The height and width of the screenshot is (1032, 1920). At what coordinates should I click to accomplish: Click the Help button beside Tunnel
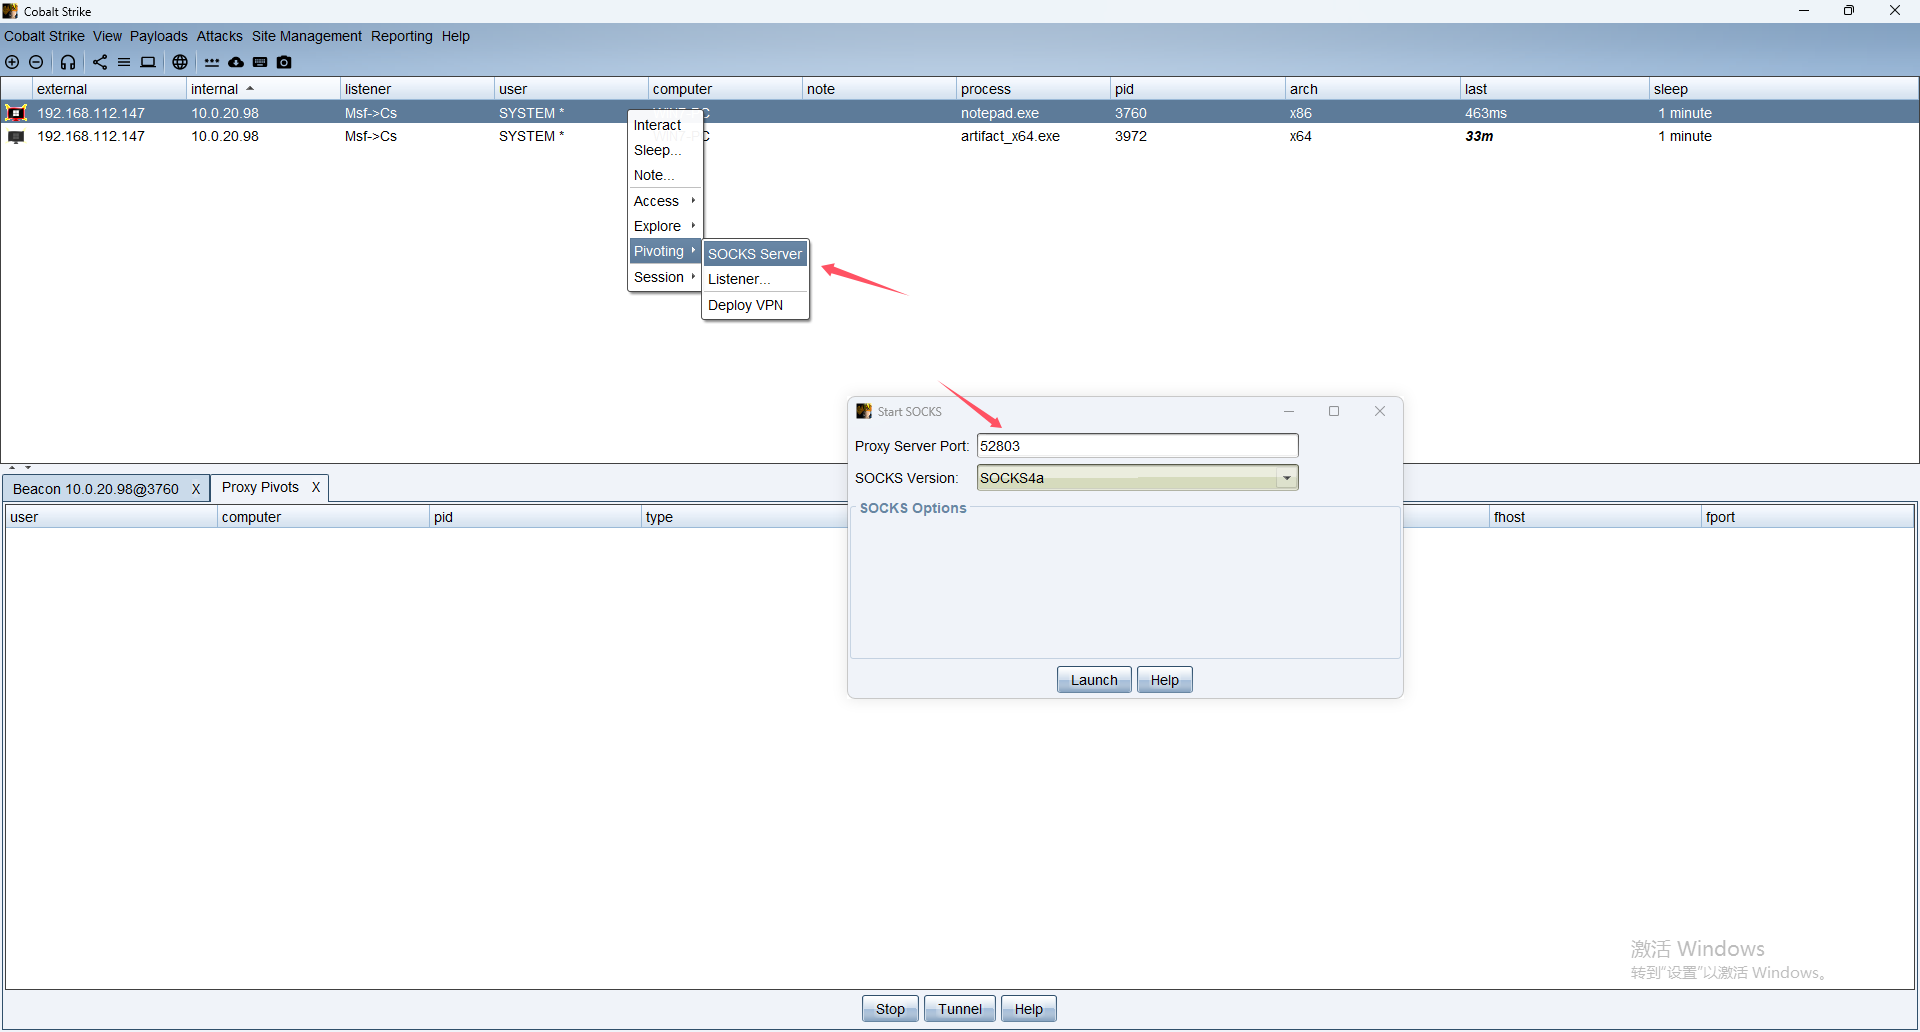click(1028, 1009)
